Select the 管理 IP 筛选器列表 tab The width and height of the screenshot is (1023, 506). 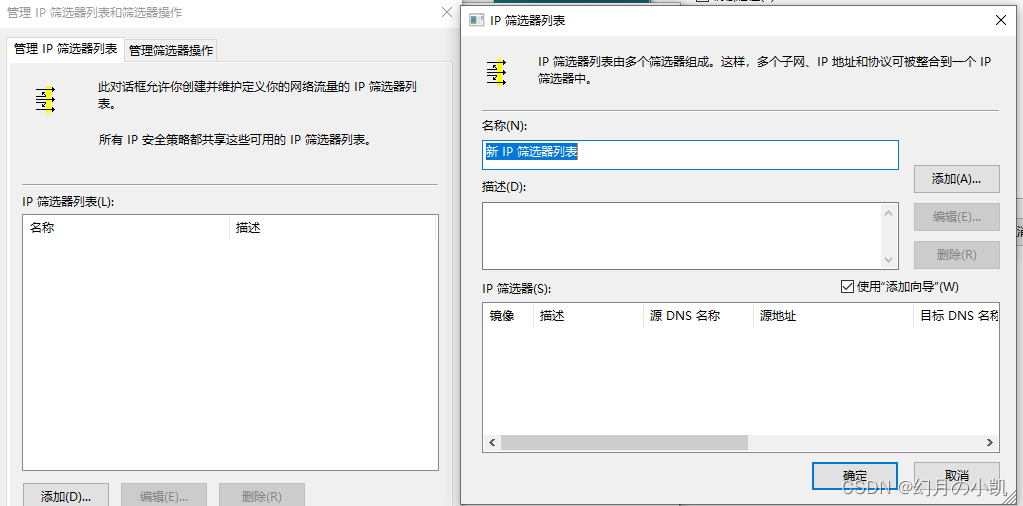coord(65,49)
